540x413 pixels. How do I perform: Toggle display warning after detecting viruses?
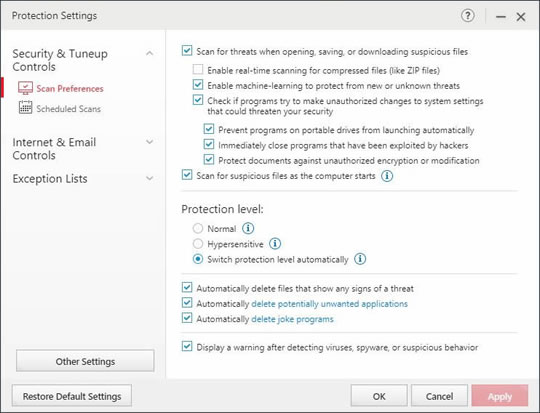(187, 346)
